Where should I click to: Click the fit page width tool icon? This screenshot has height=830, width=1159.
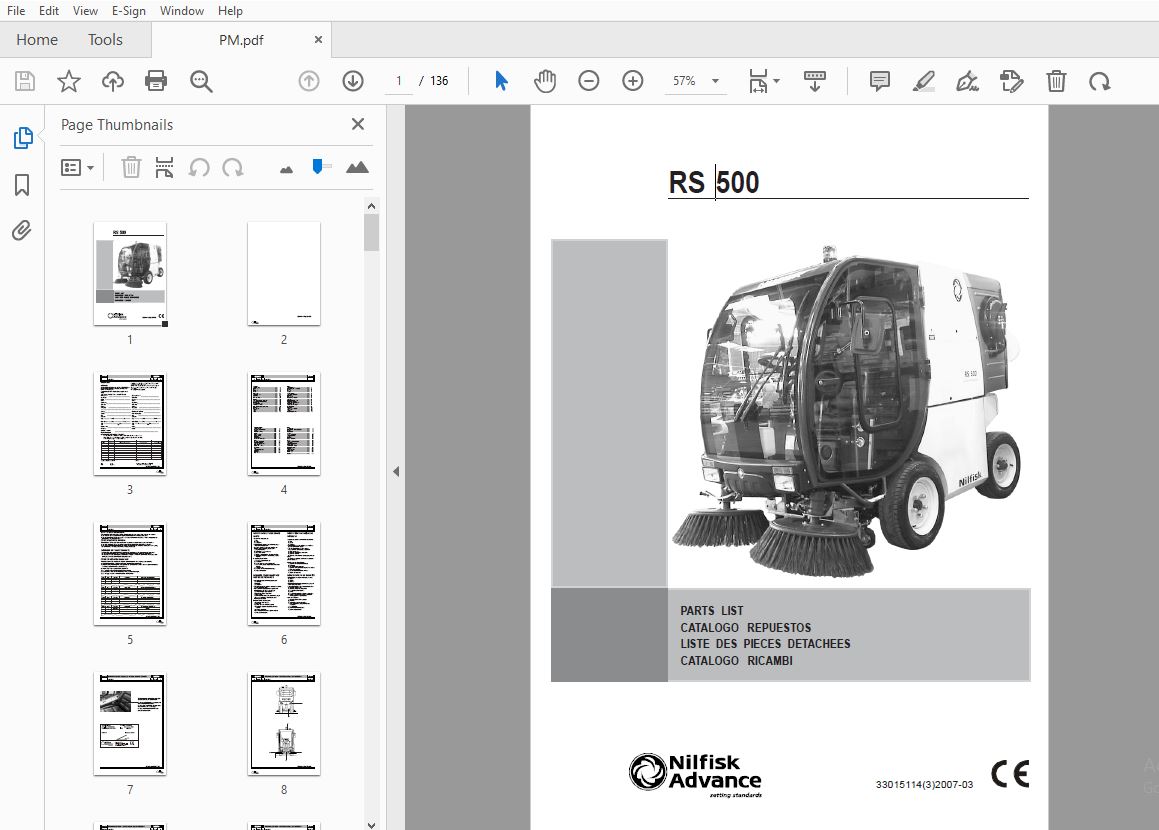click(x=758, y=81)
